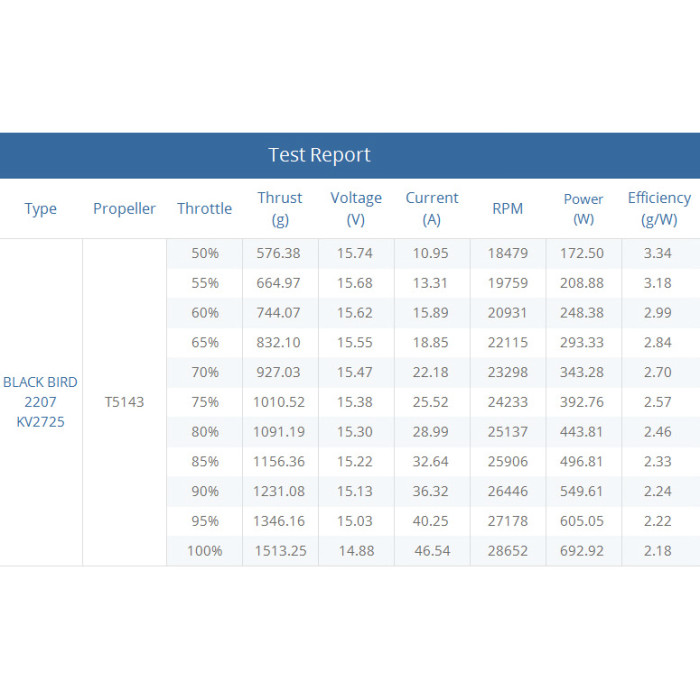This screenshot has width=700, height=700.
Task: Click power value 208.88
Action: [582, 283]
